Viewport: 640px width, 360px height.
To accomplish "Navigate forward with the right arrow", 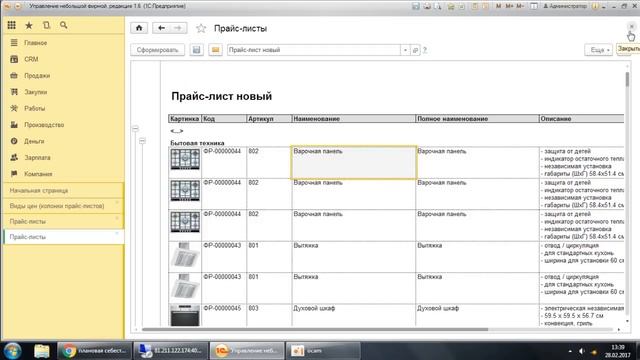I will click(x=178, y=28).
